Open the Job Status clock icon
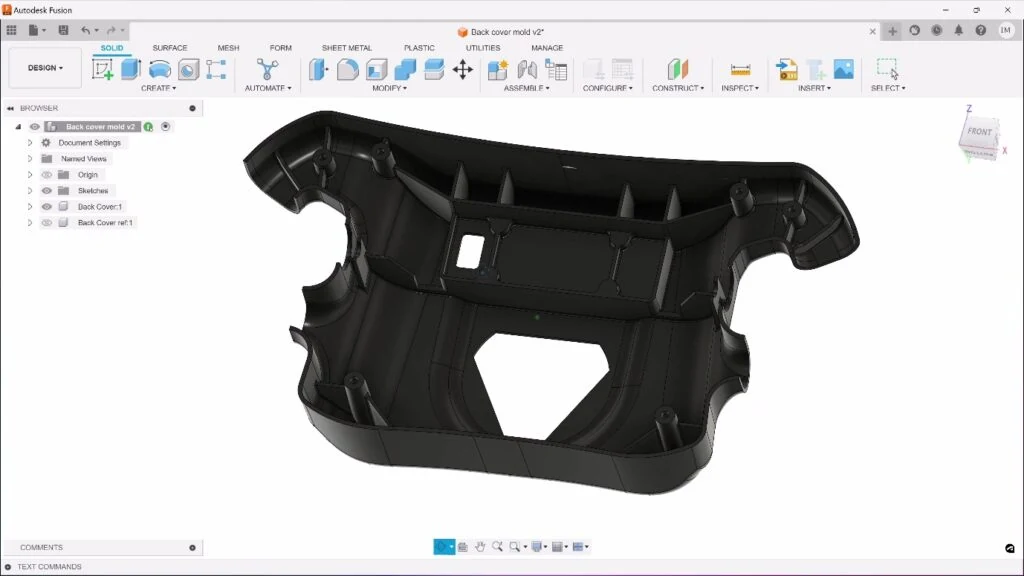The height and width of the screenshot is (576, 1024). 936,31
